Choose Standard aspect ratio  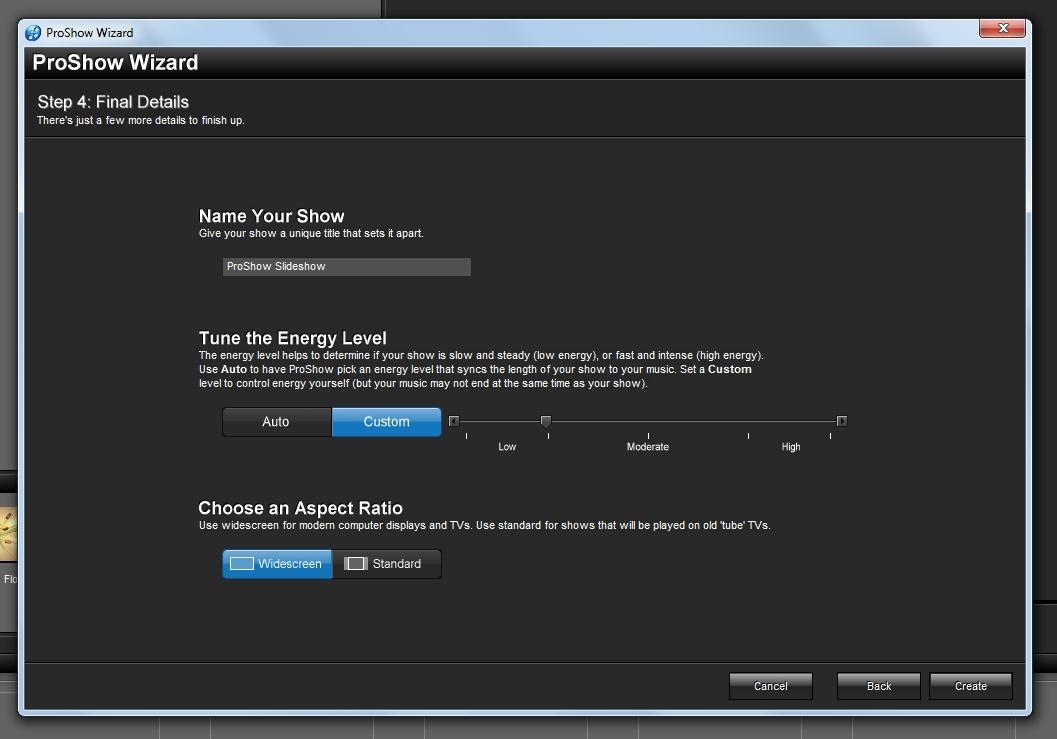tap(387, 564)
